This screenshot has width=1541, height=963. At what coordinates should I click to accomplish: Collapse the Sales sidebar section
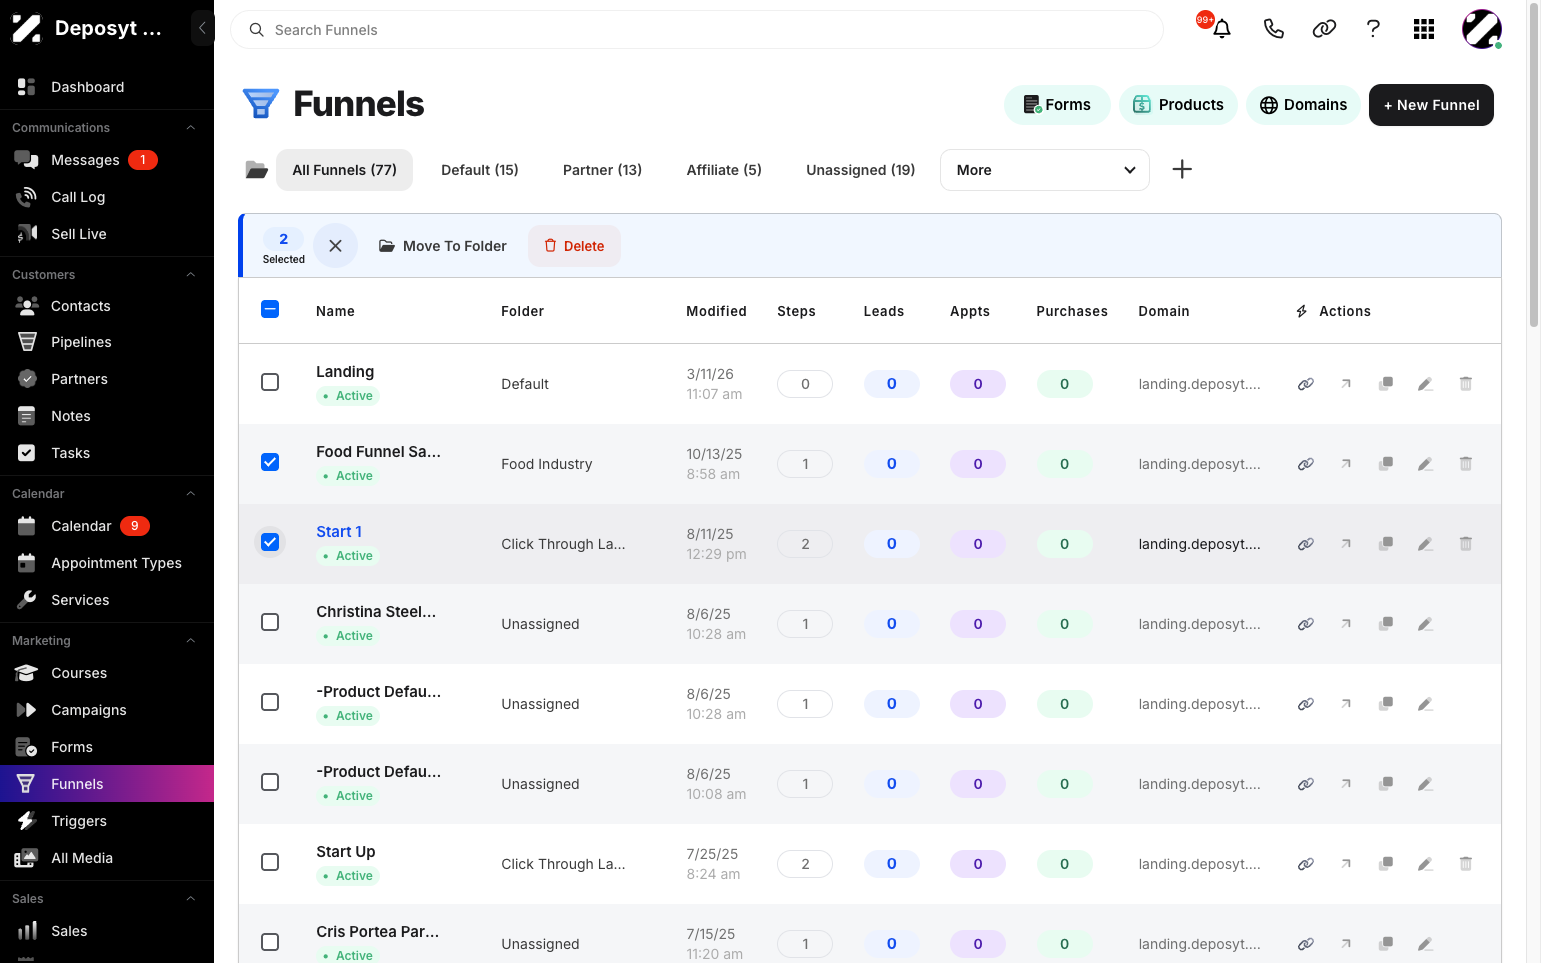(190, 899)
